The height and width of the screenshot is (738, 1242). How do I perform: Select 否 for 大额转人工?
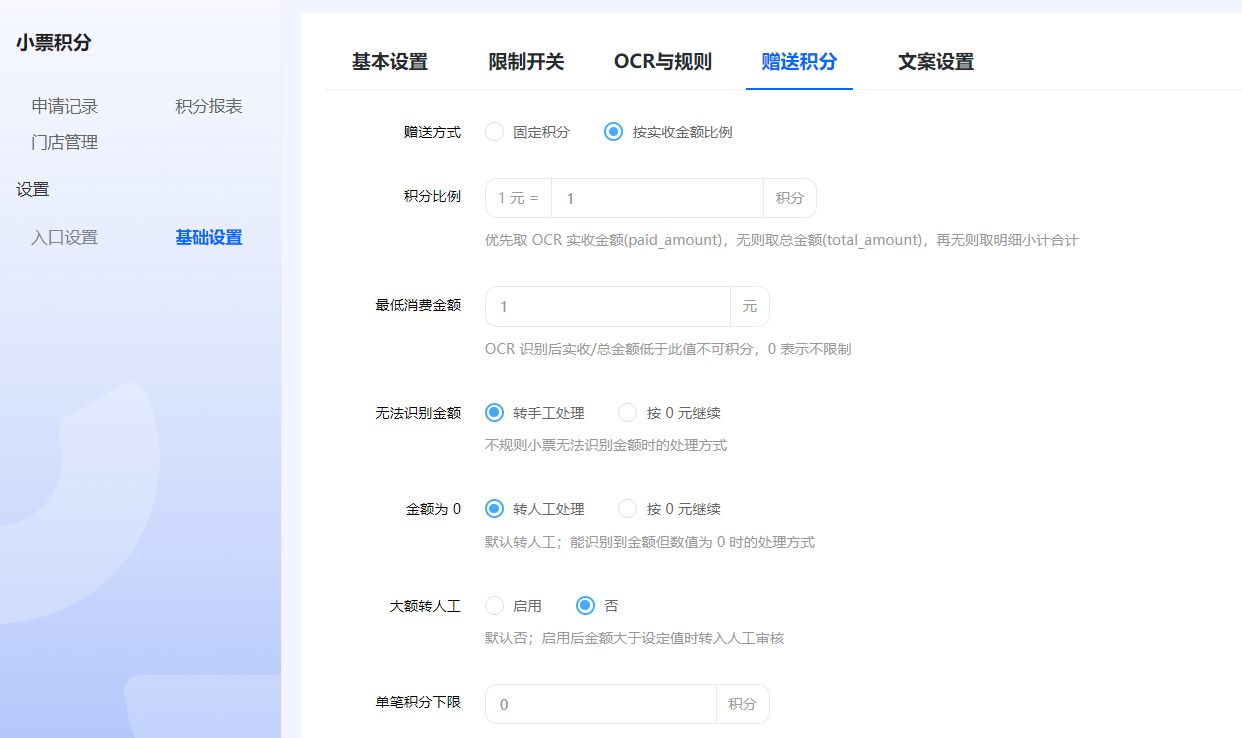click(597, 606)
